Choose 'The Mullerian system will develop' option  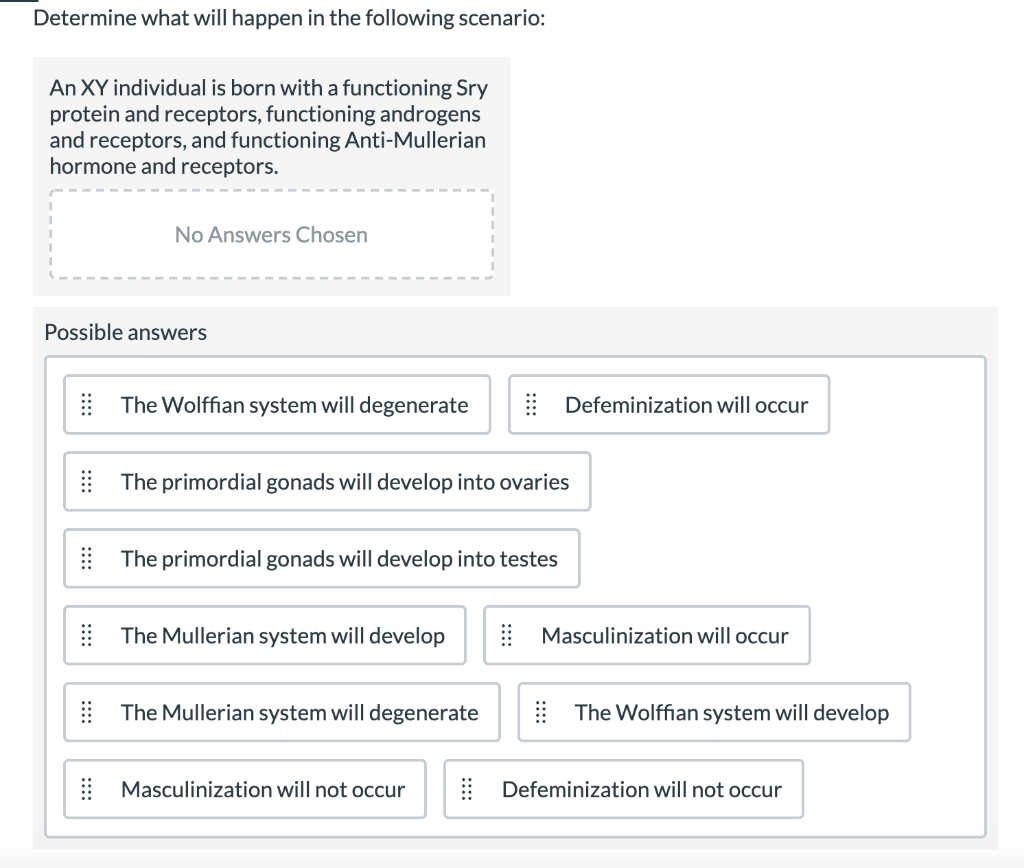[283, 636]
